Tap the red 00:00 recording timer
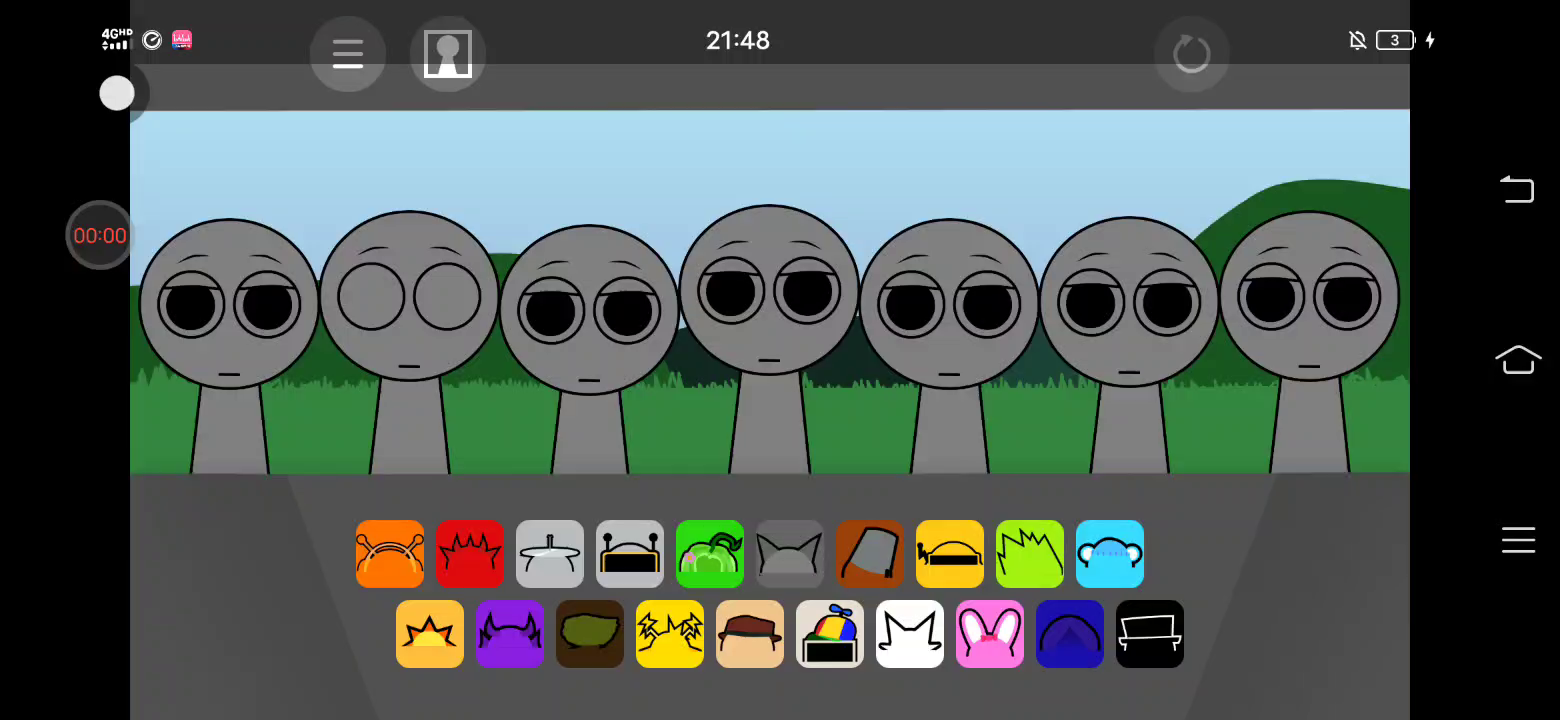The height and width of the screenshot is (720, 1560). (100, 236)
